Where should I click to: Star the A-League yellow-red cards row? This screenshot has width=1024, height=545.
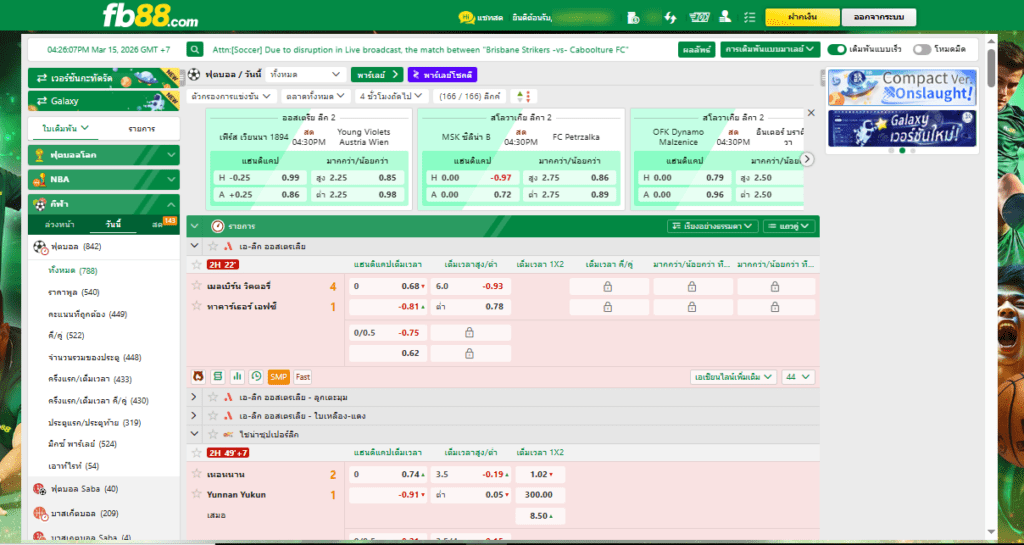(x=213, y=416)
